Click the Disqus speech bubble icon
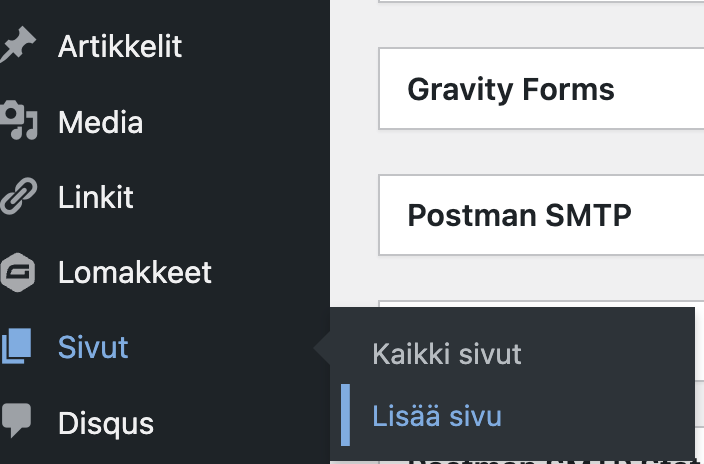Image resolution: width=704 pixels, height=464 pixels. tap(17, 422)
